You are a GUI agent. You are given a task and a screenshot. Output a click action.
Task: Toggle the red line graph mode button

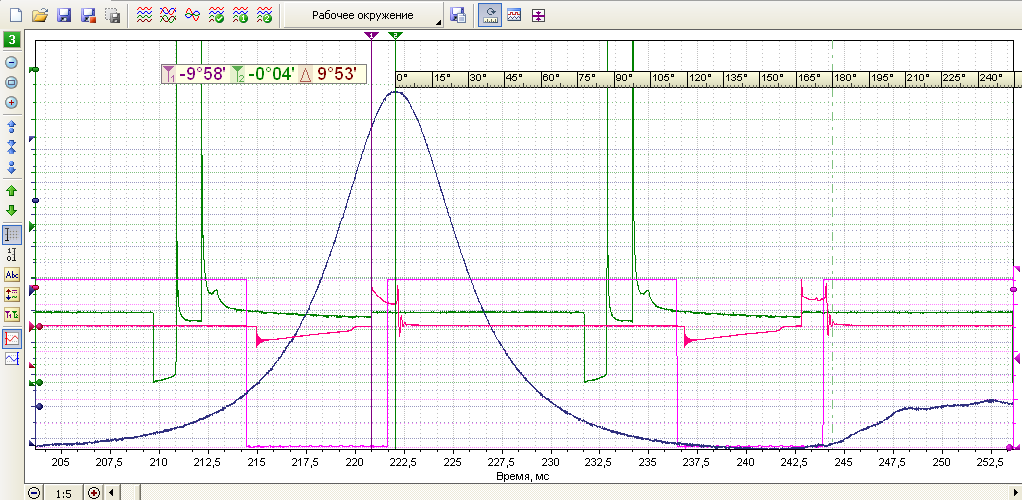click(12, 338)
